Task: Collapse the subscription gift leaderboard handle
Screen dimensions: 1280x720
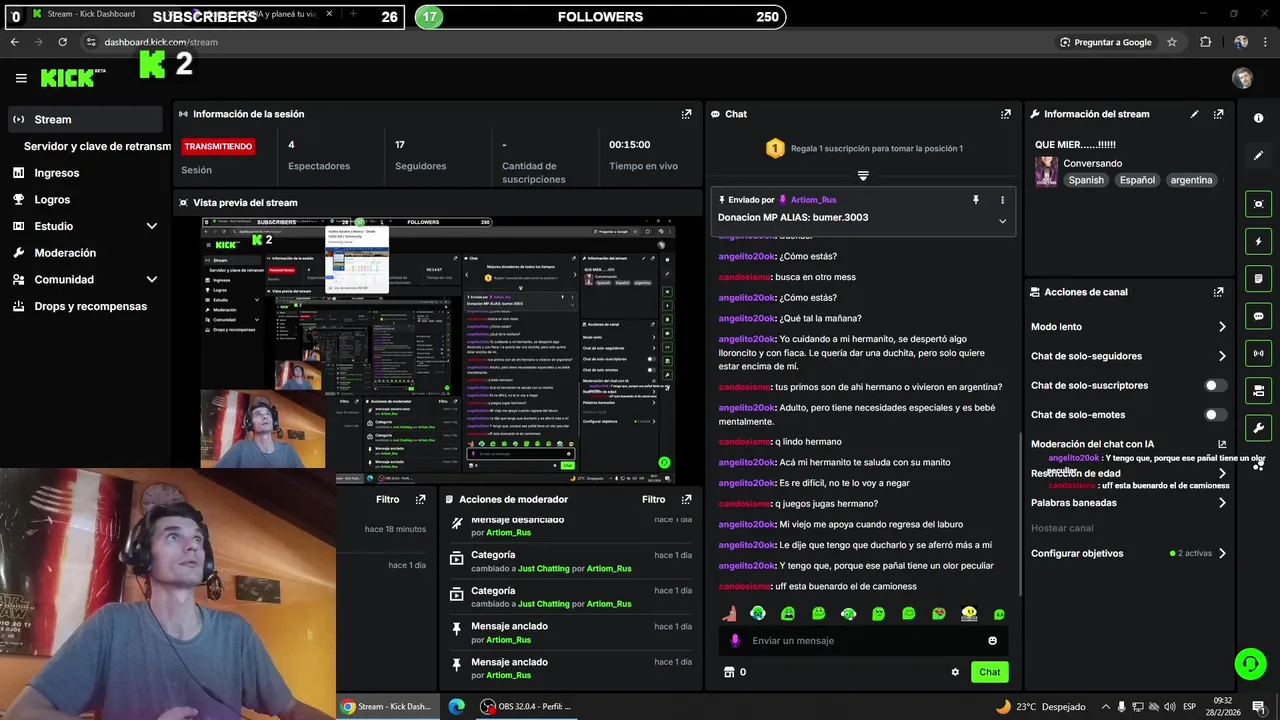Action: 862,175
